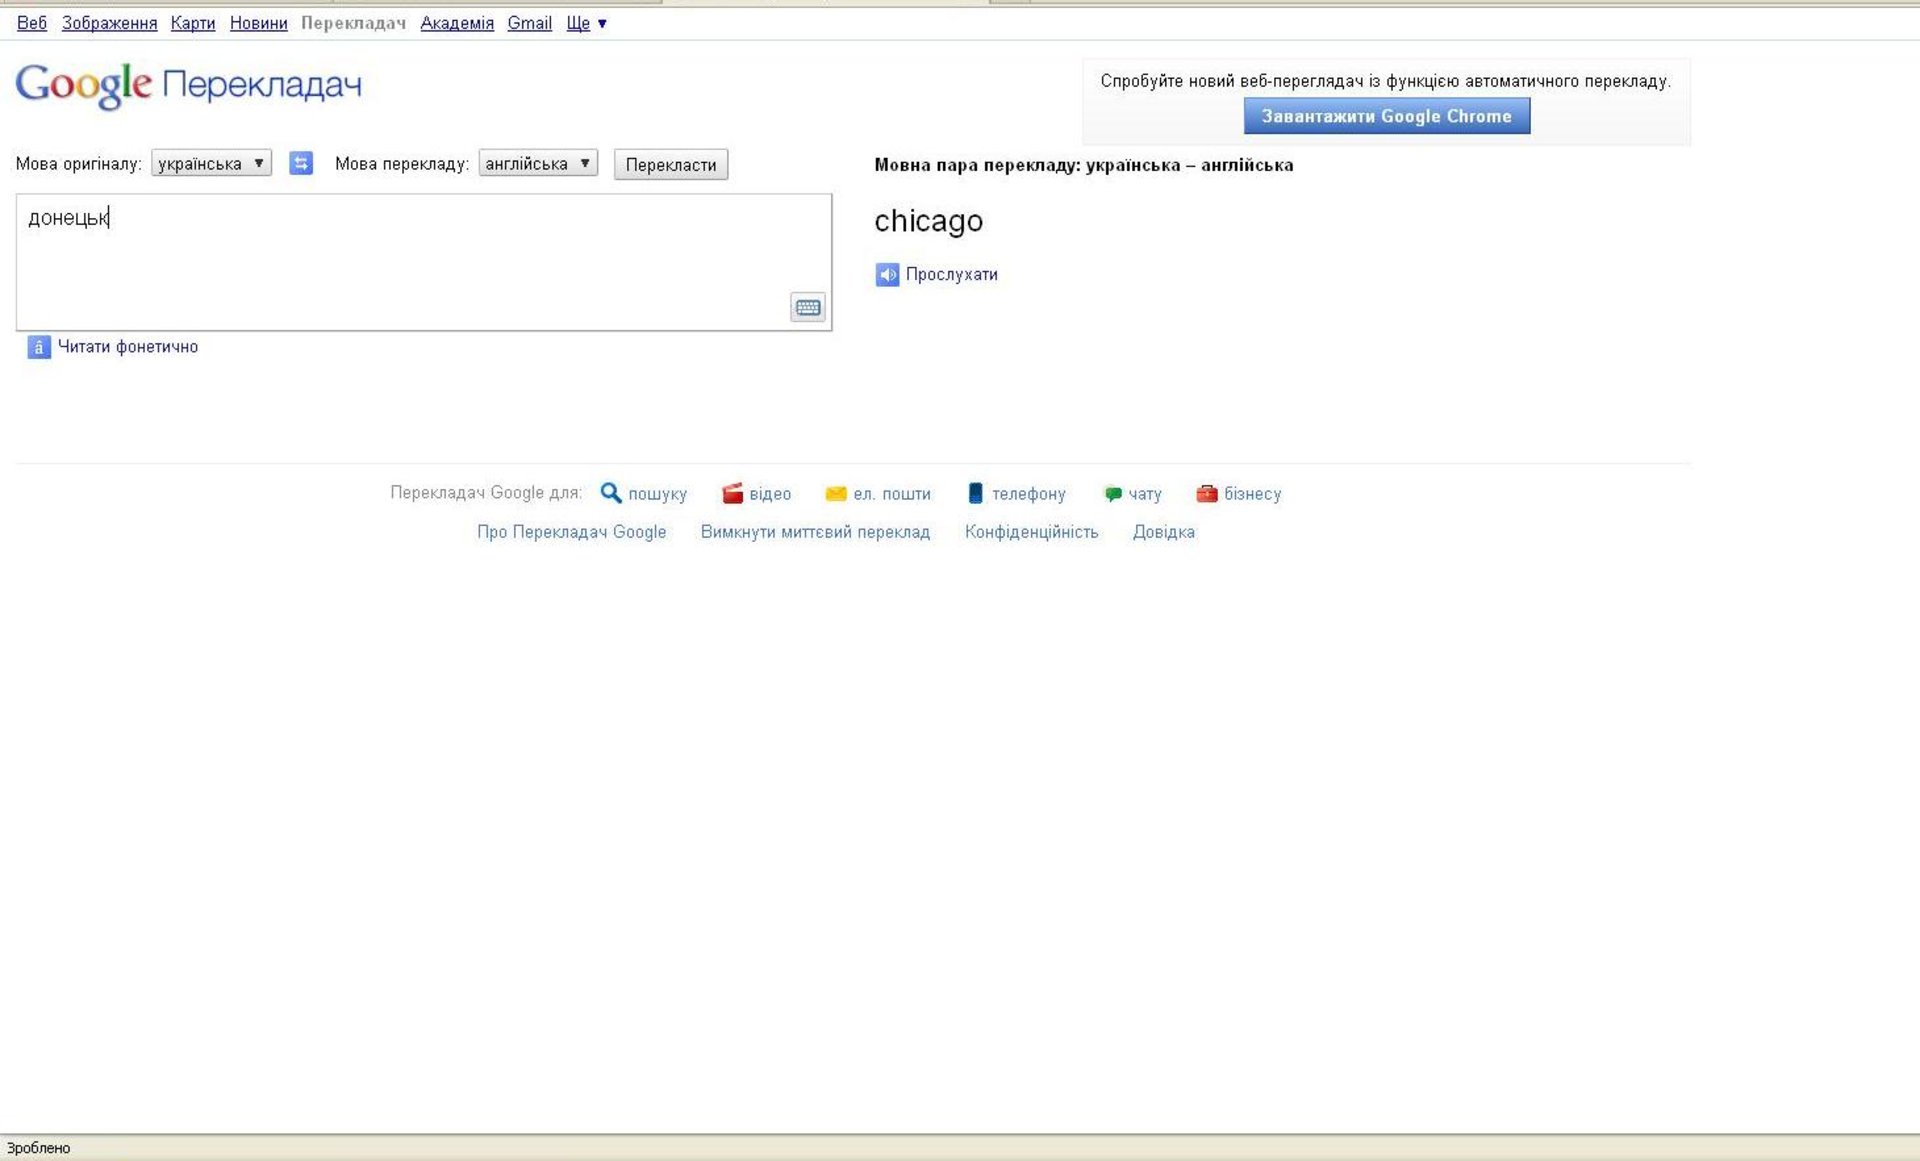Click the Google logo
Image resolution: width=1920 pixels, height=1161 pixels.
coord(84,85)
